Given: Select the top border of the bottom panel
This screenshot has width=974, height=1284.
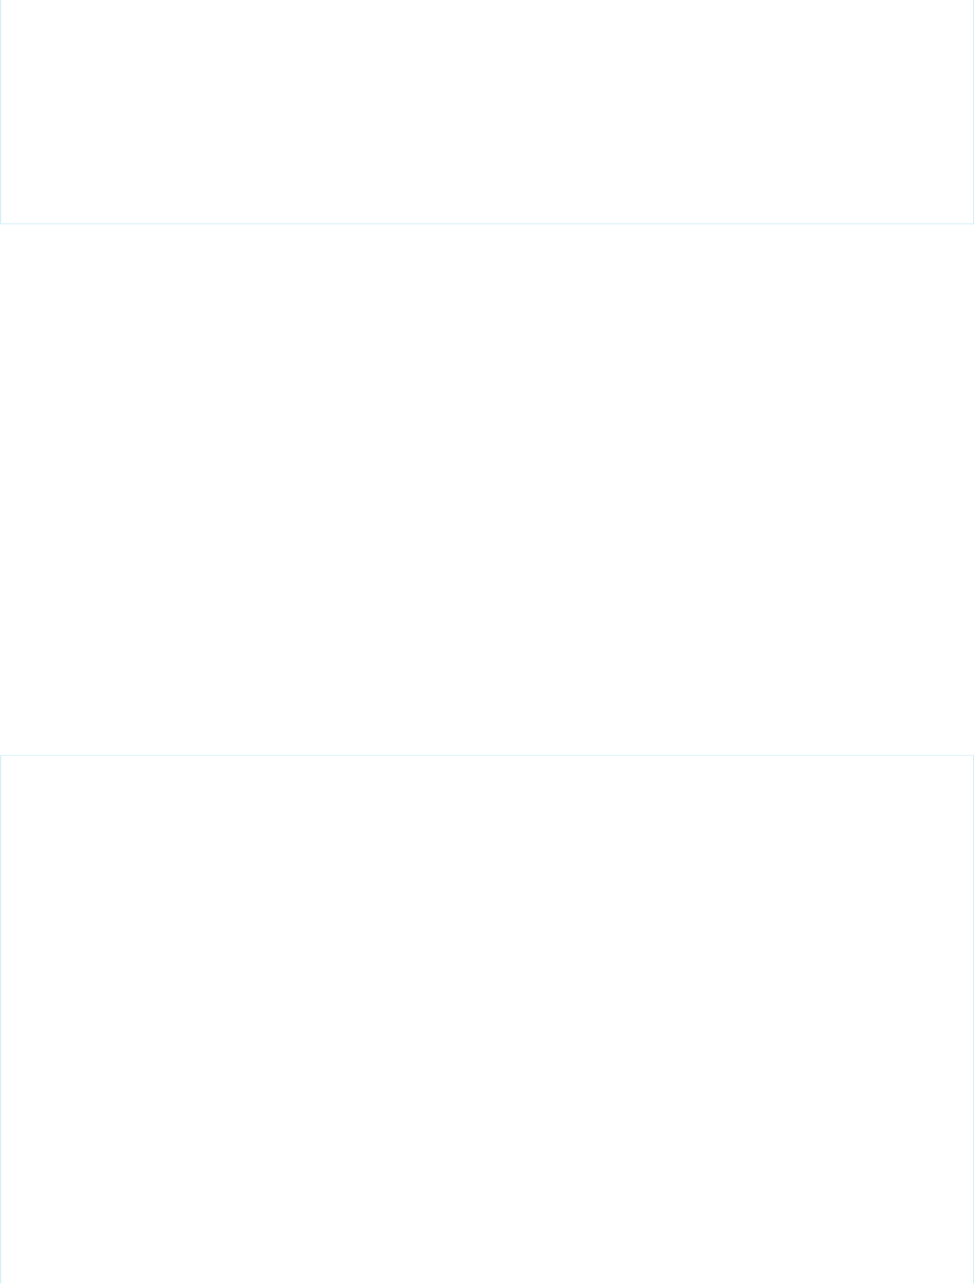Looking at the screenshot, I should click(487, 755).
